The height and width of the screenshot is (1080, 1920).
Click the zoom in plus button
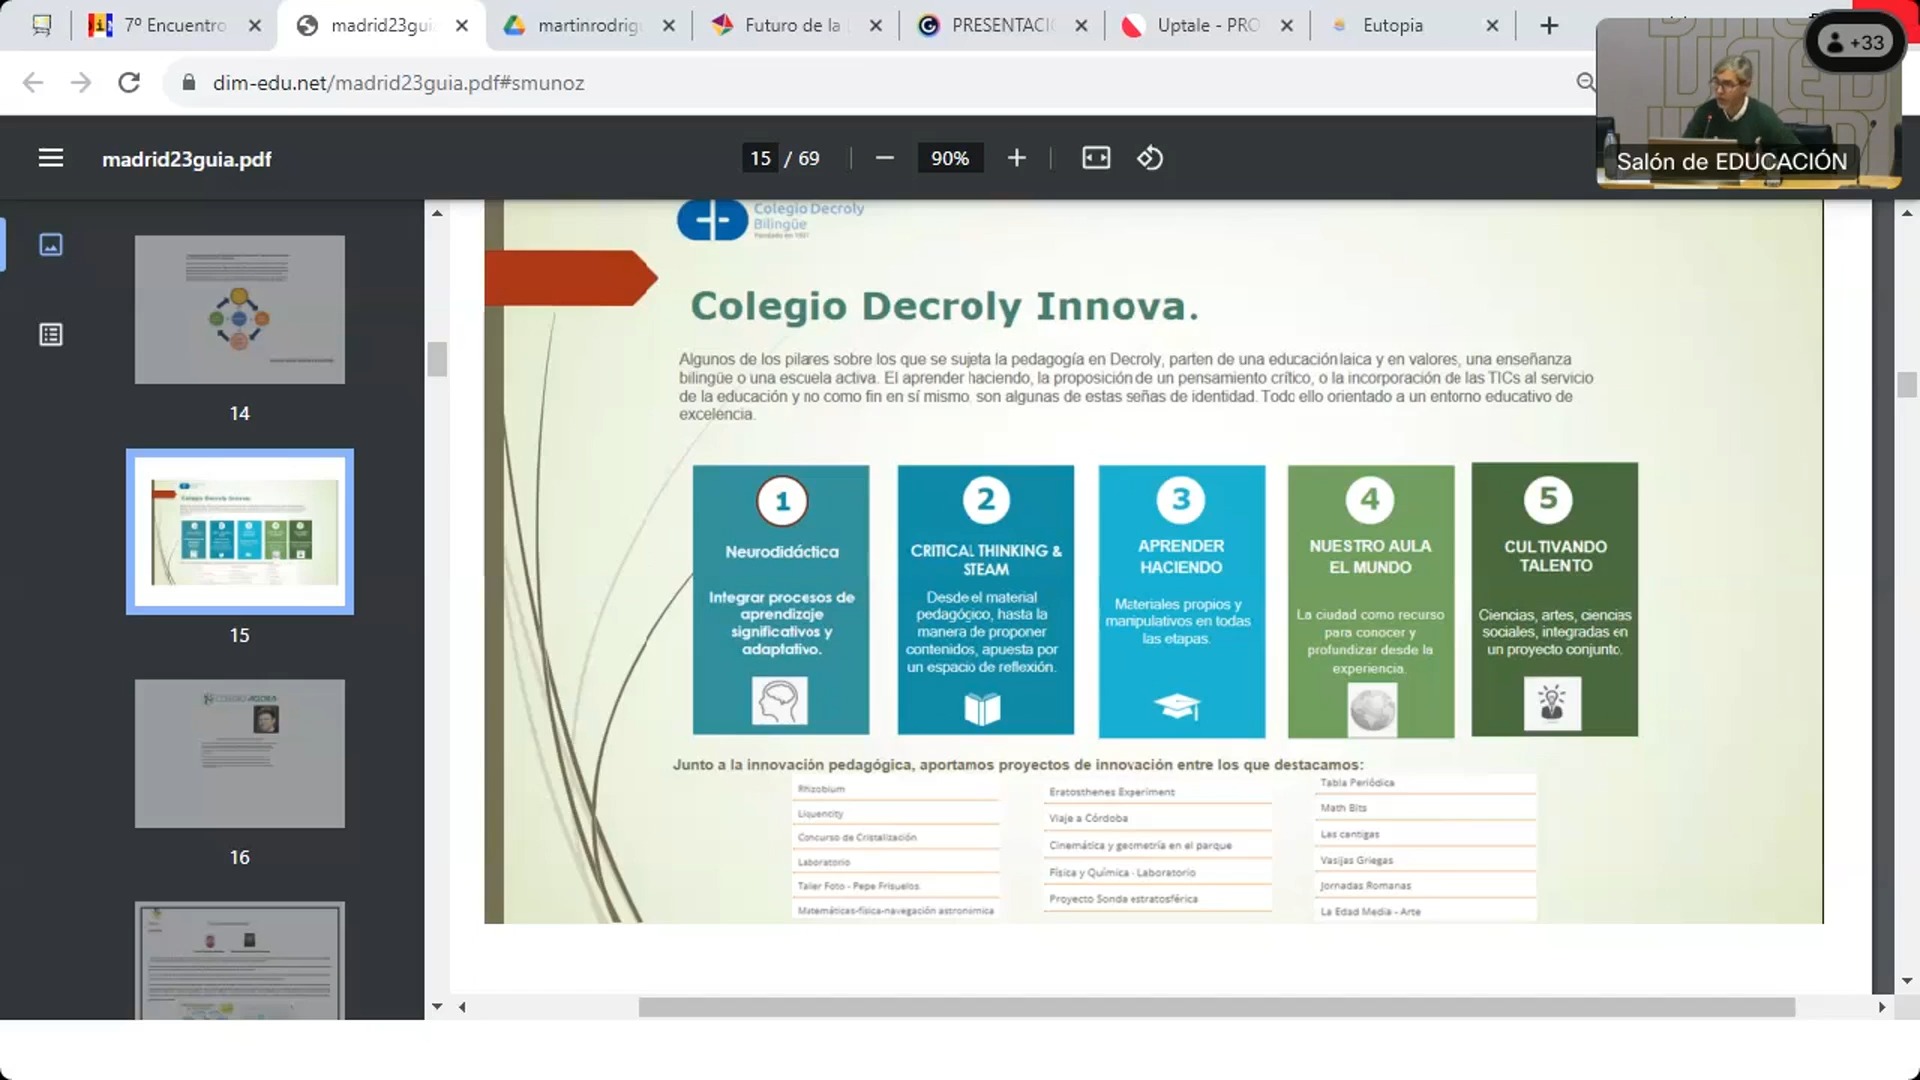tap(1016, 158)
